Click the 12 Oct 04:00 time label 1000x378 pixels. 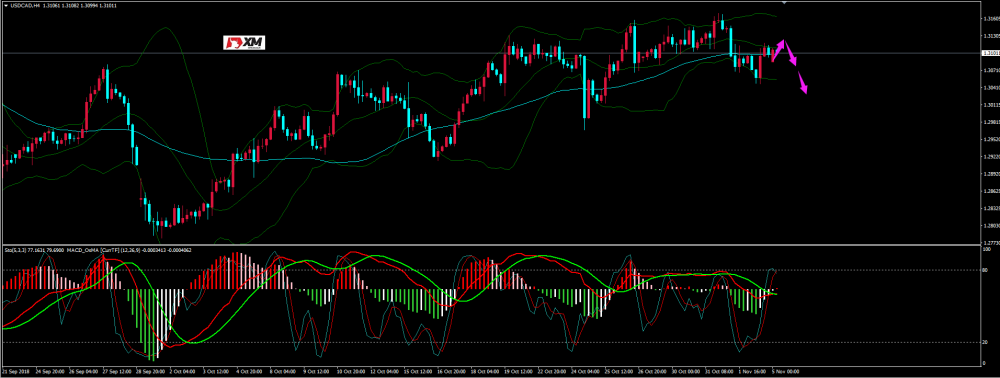[x=385, y=372]
